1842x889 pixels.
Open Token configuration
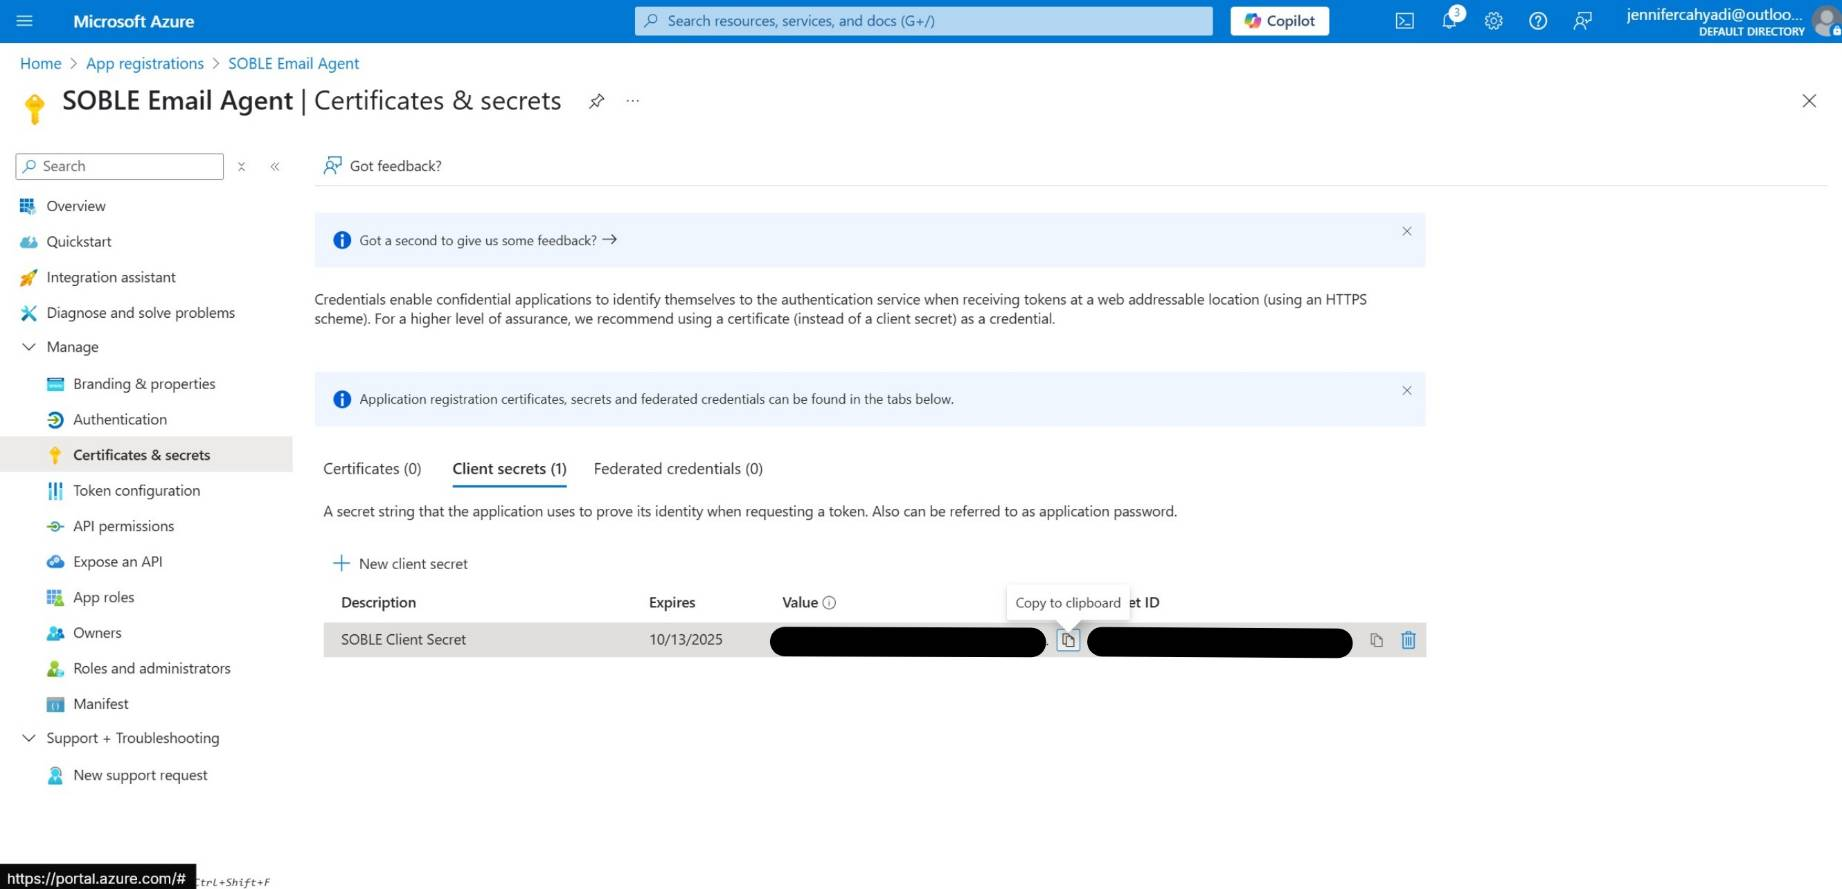[x=136, y=491]
